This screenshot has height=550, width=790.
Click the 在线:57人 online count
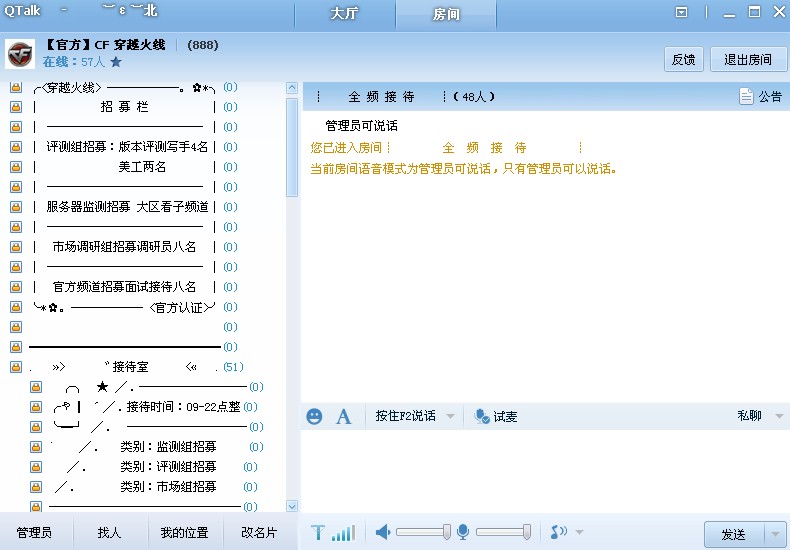pyautogui.click(x=74, y=62)
